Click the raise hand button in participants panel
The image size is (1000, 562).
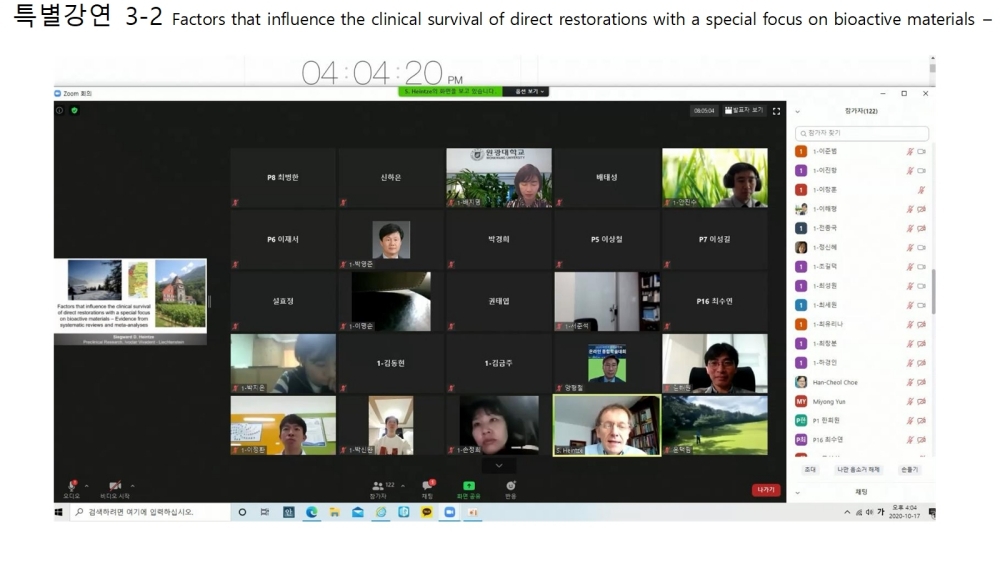[909, 469]
